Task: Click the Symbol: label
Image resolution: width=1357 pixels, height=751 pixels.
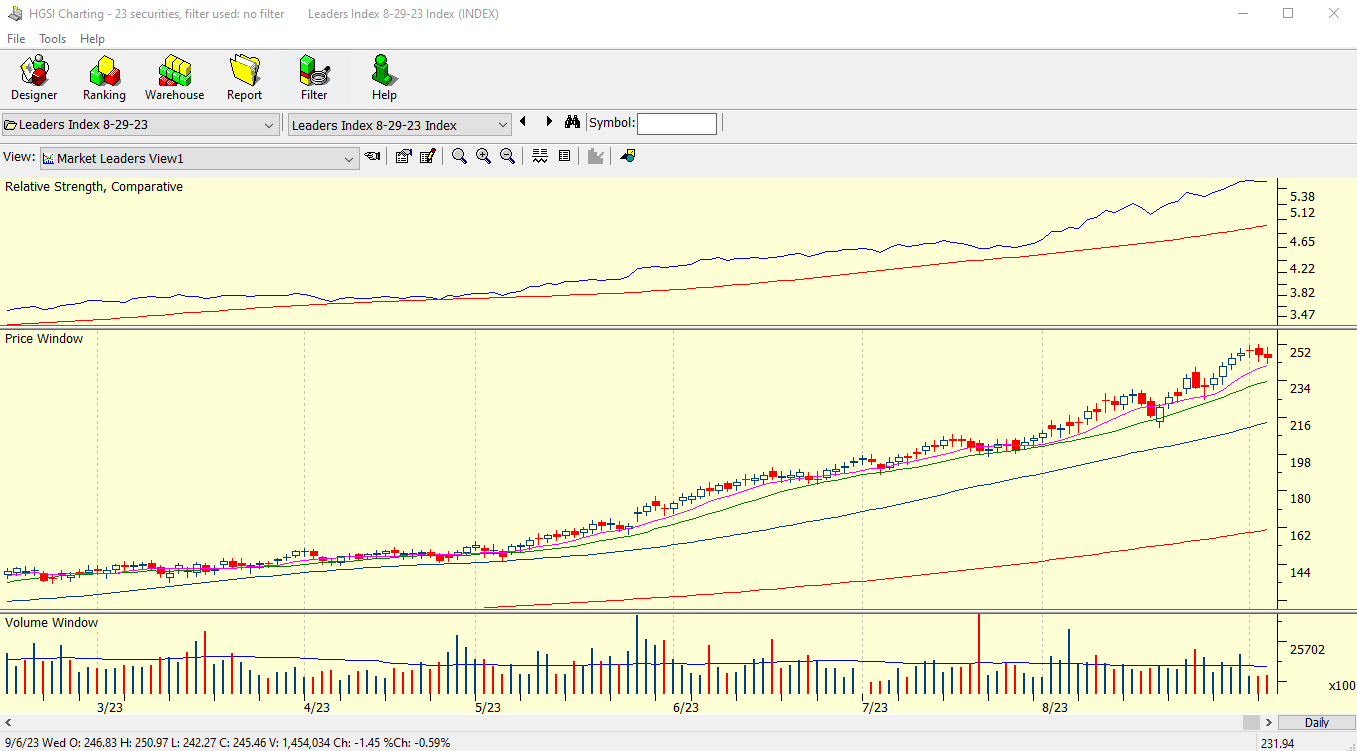Action: (611, 123)
